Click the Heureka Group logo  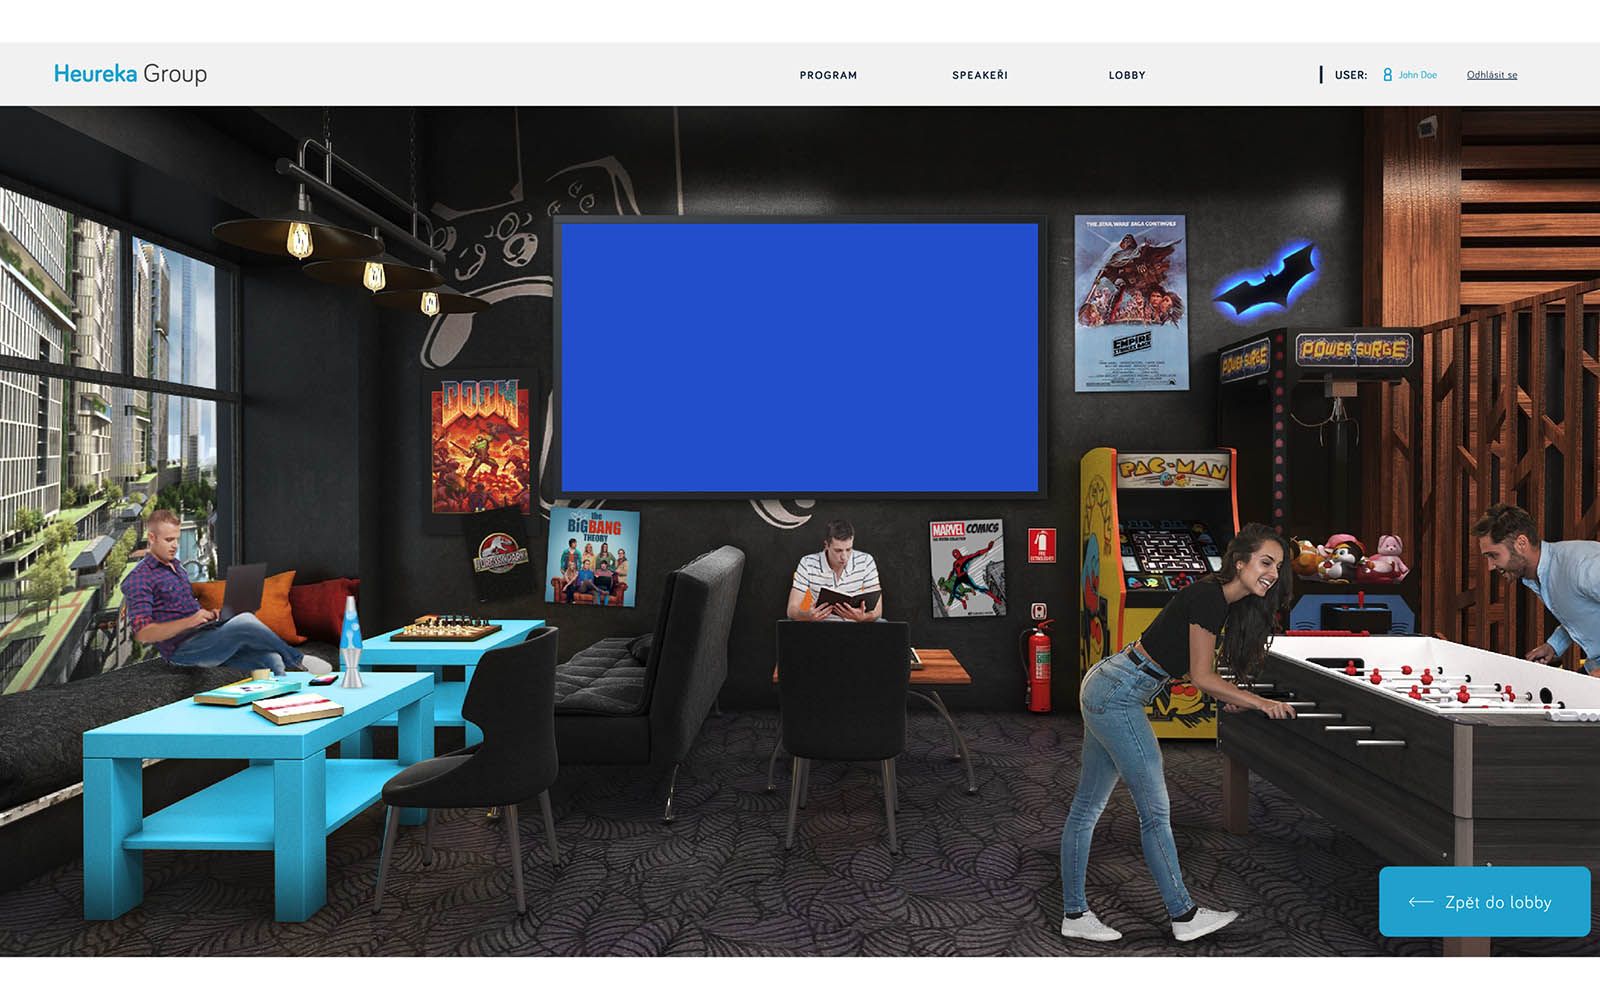click(130, 74)
